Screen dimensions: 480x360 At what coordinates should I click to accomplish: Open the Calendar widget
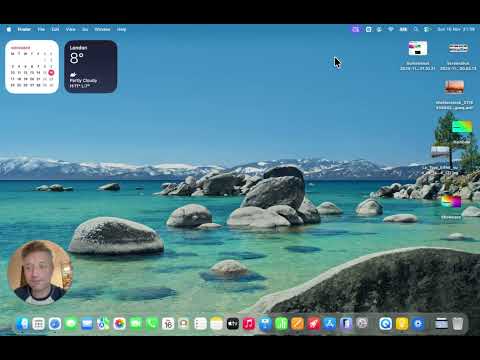(x=32, y=67)
